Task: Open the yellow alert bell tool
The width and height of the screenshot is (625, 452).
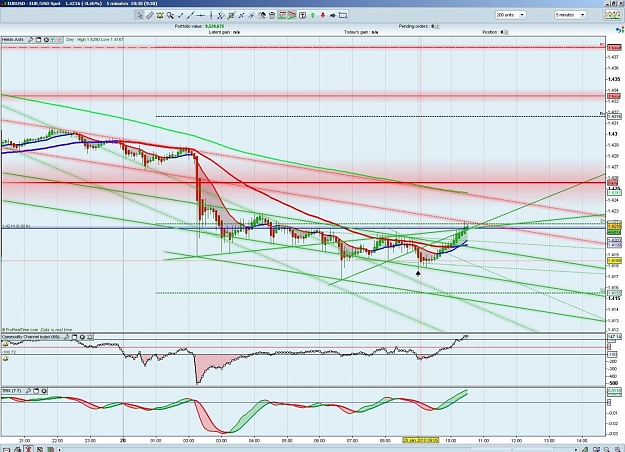Action: click(160, 16)
